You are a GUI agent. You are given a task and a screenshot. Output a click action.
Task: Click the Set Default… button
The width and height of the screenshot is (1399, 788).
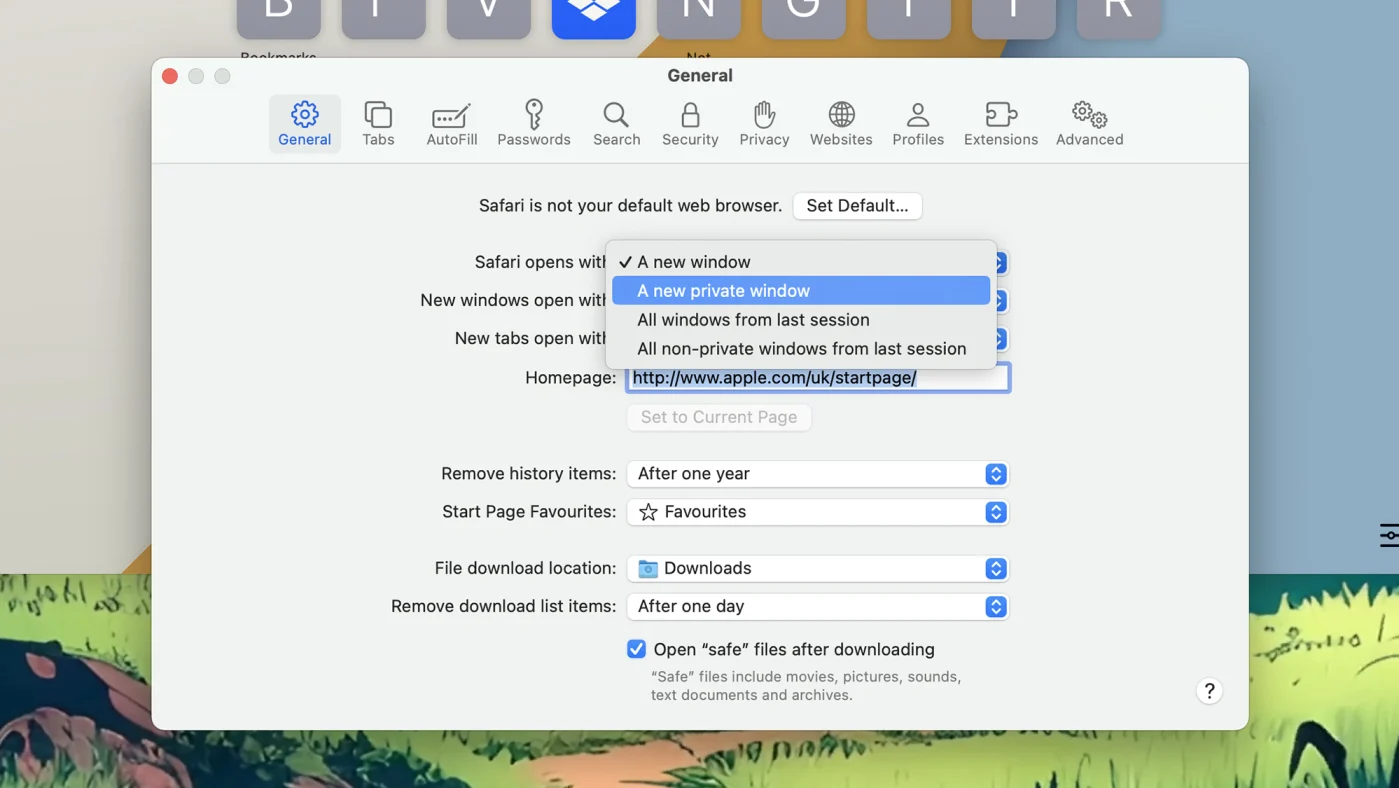pos(857,206)
